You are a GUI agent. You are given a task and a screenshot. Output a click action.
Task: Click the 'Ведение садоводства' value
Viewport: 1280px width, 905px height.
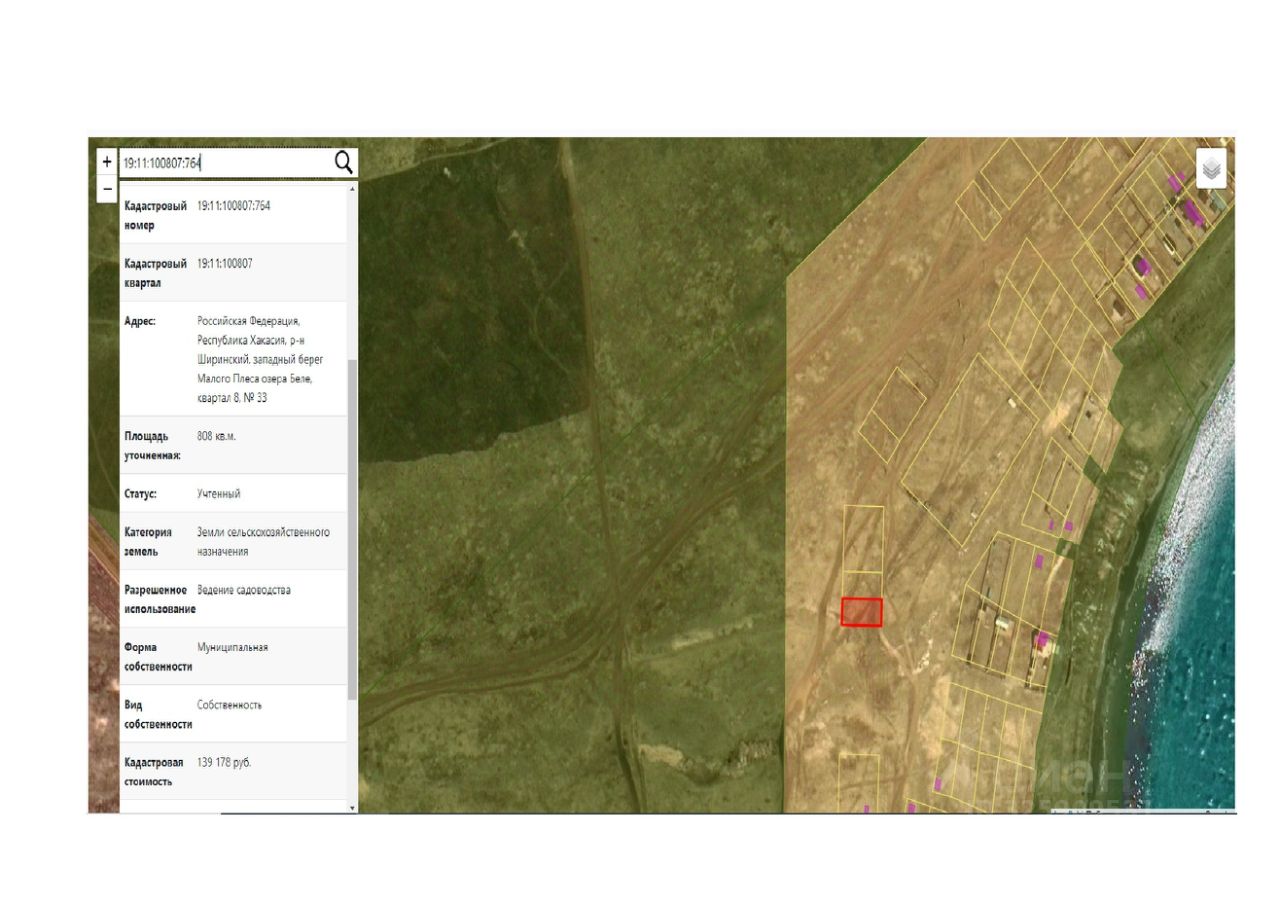244,590
